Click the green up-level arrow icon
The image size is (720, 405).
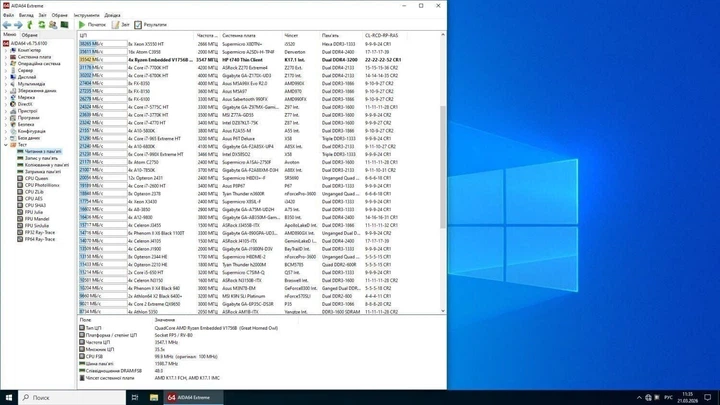click(30, 25)
